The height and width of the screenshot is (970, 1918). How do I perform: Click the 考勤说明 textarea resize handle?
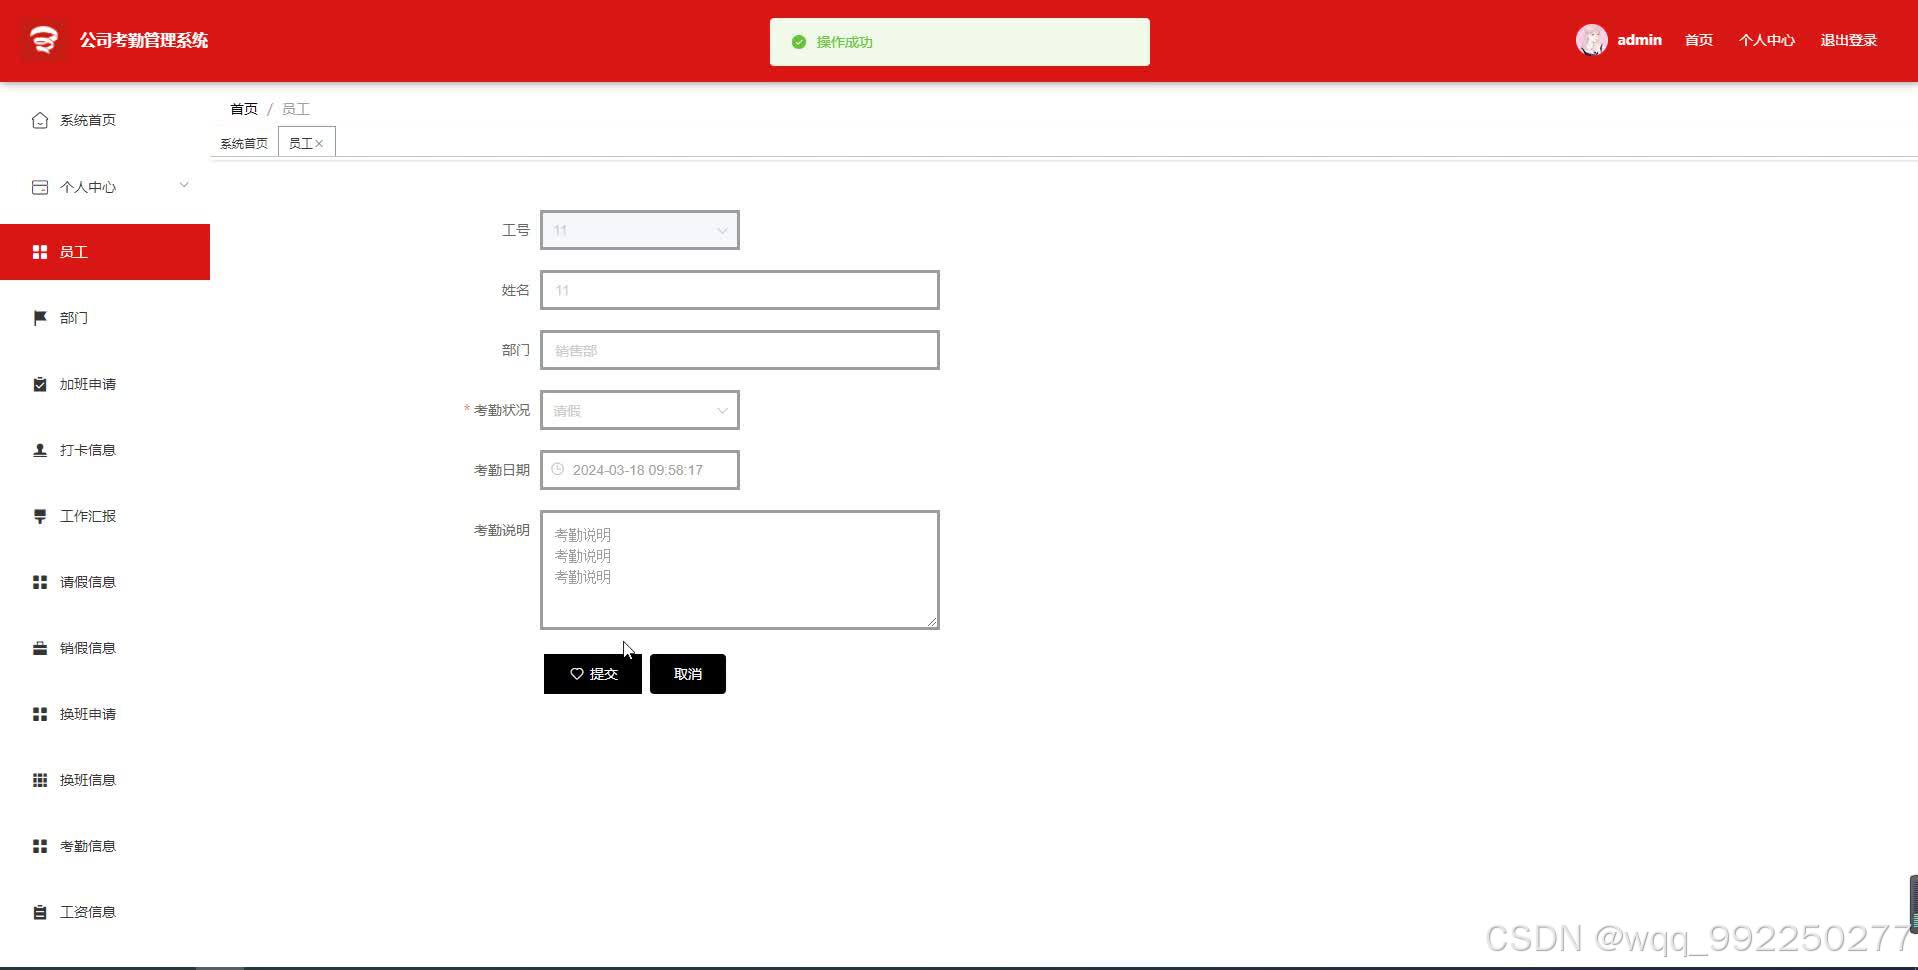(x=932, y=622)
